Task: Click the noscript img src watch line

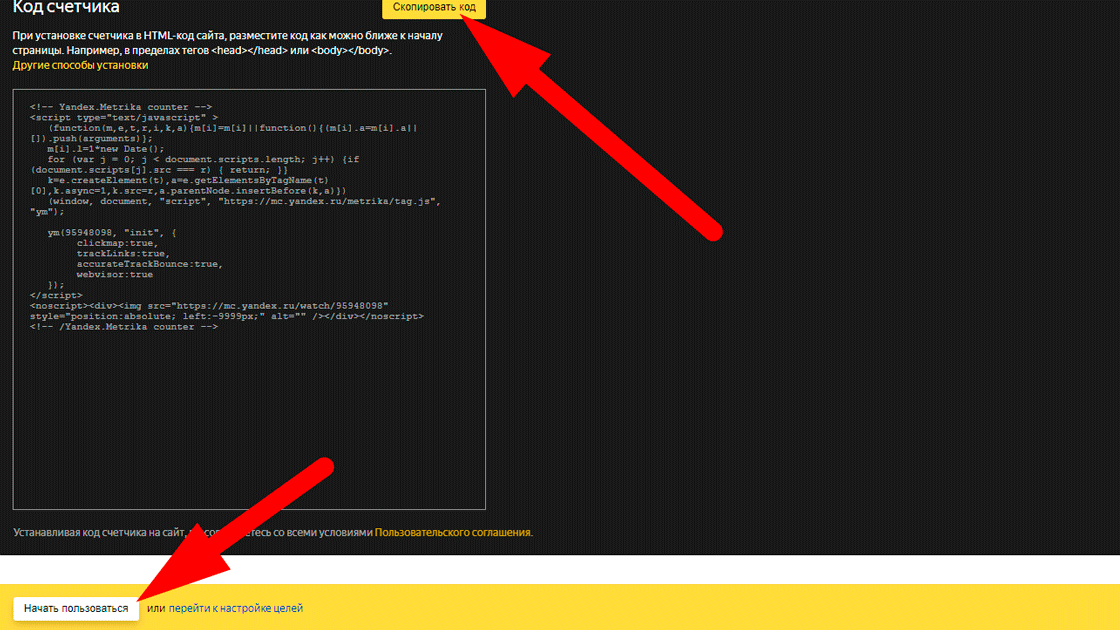Action: 209,306
